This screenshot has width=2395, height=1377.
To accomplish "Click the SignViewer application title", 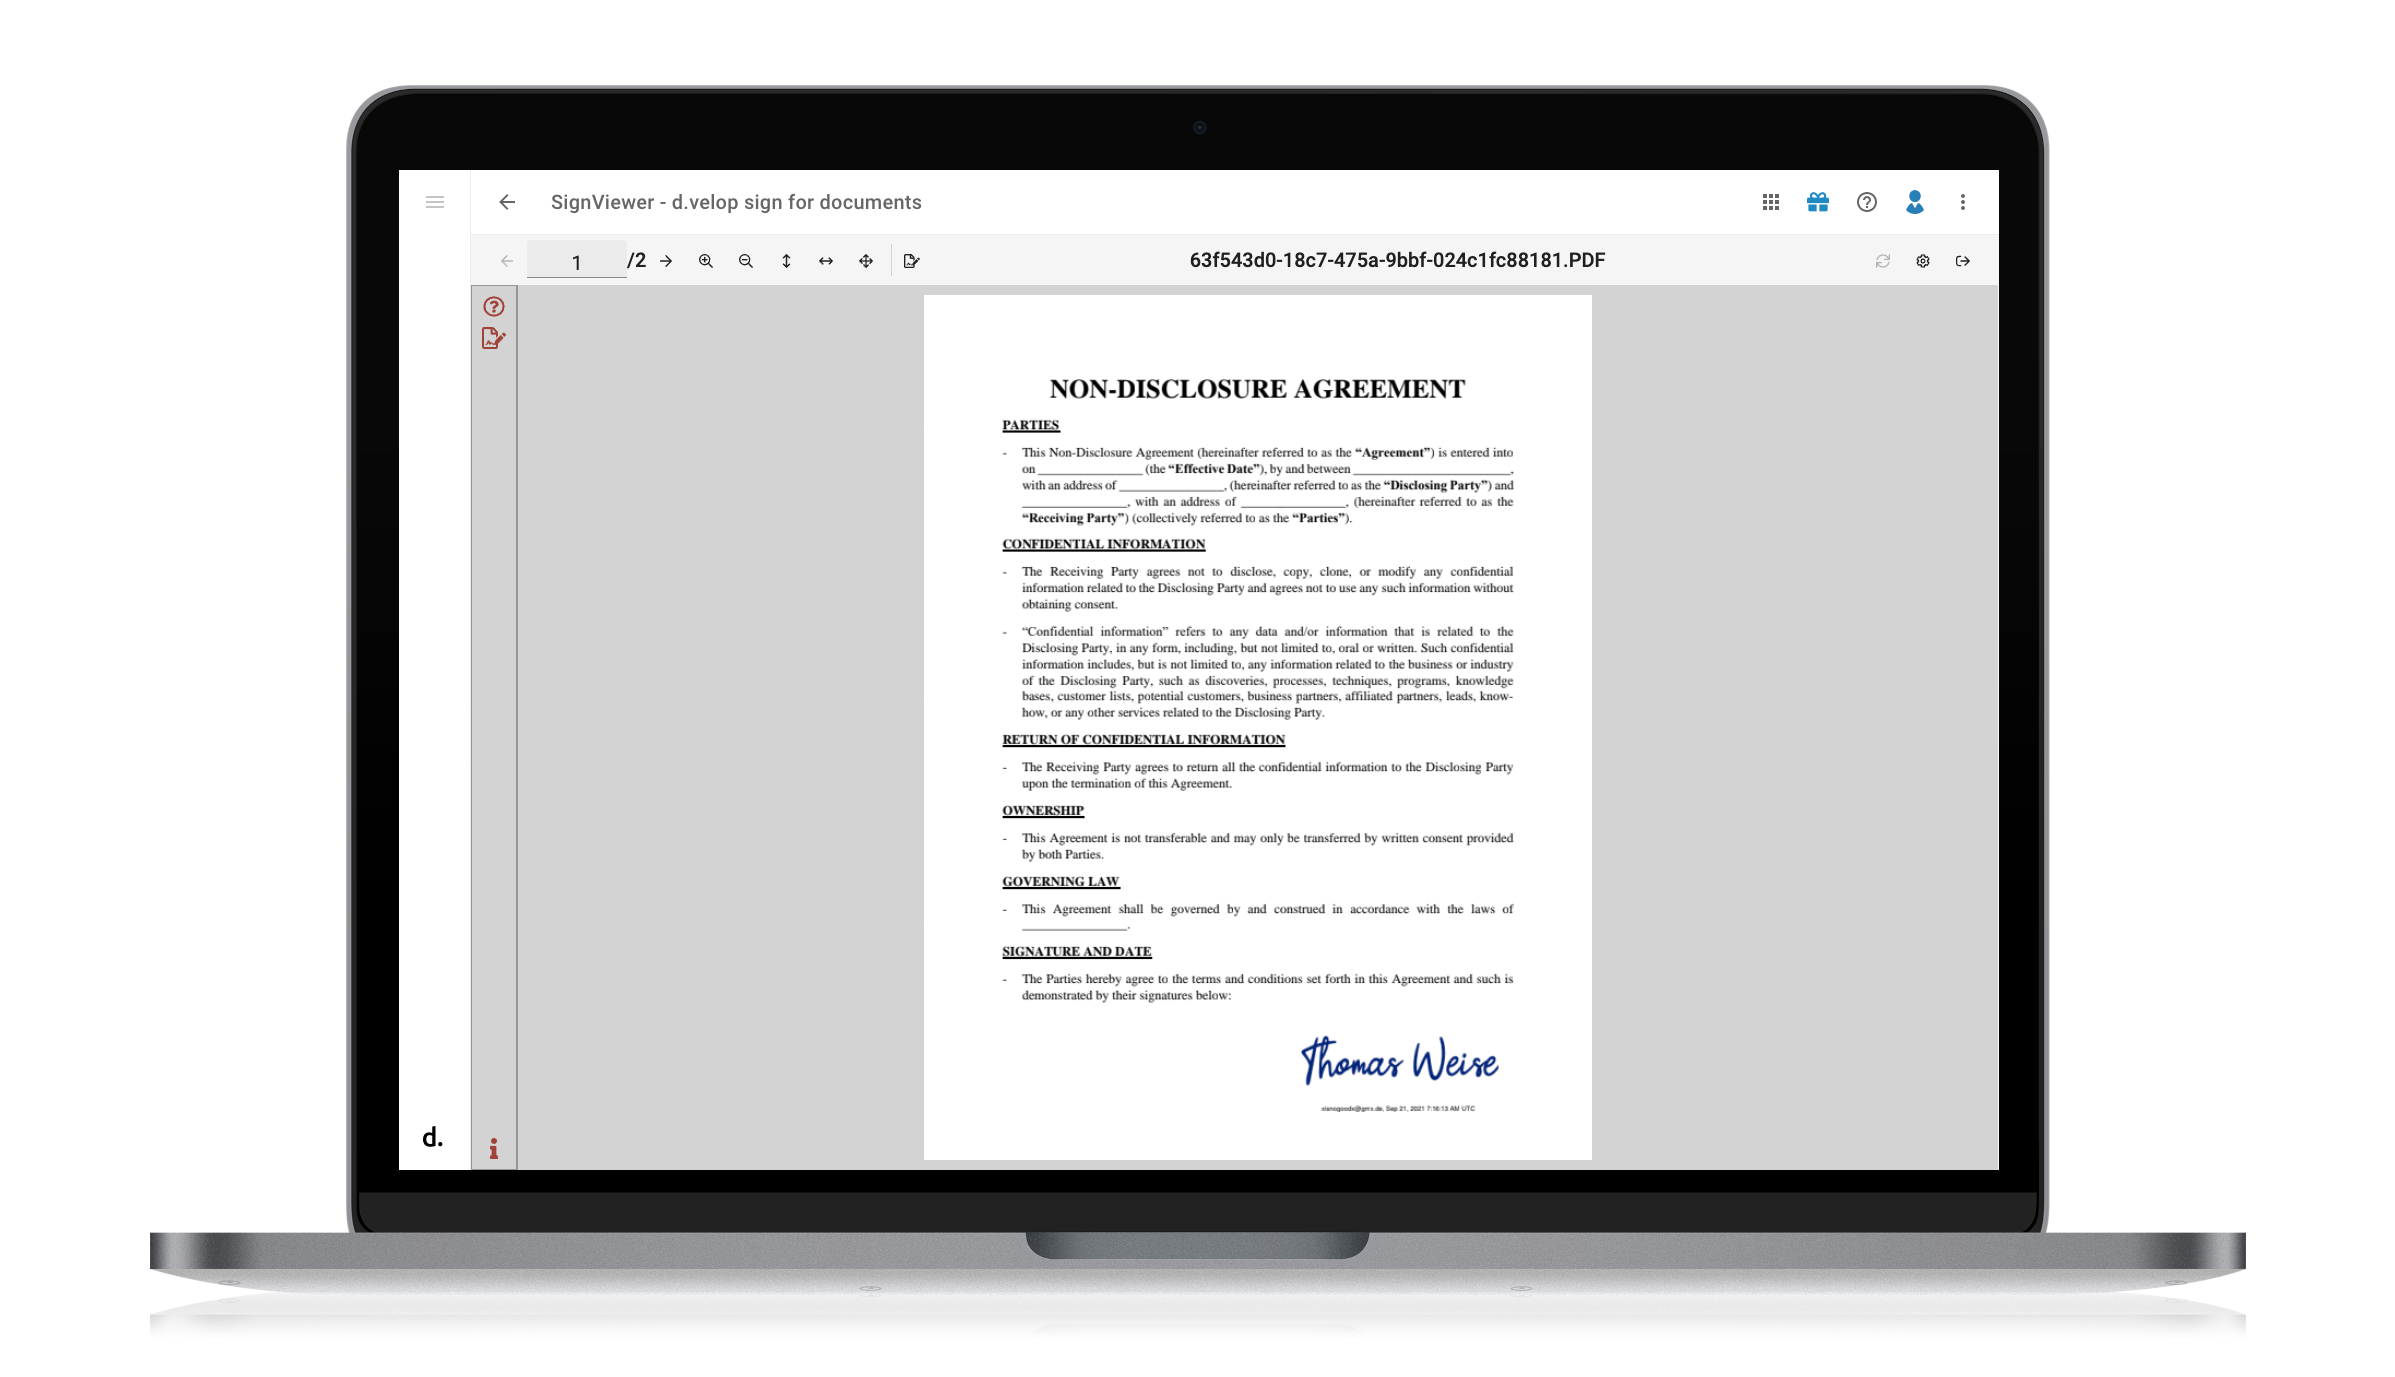I will tap(734, 201).
